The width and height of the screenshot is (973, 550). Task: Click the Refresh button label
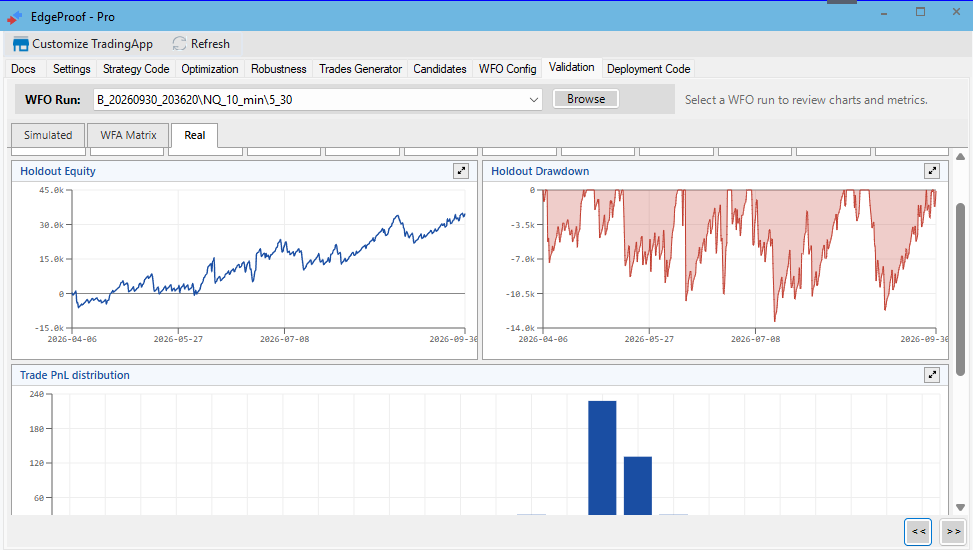coord(210,44)
